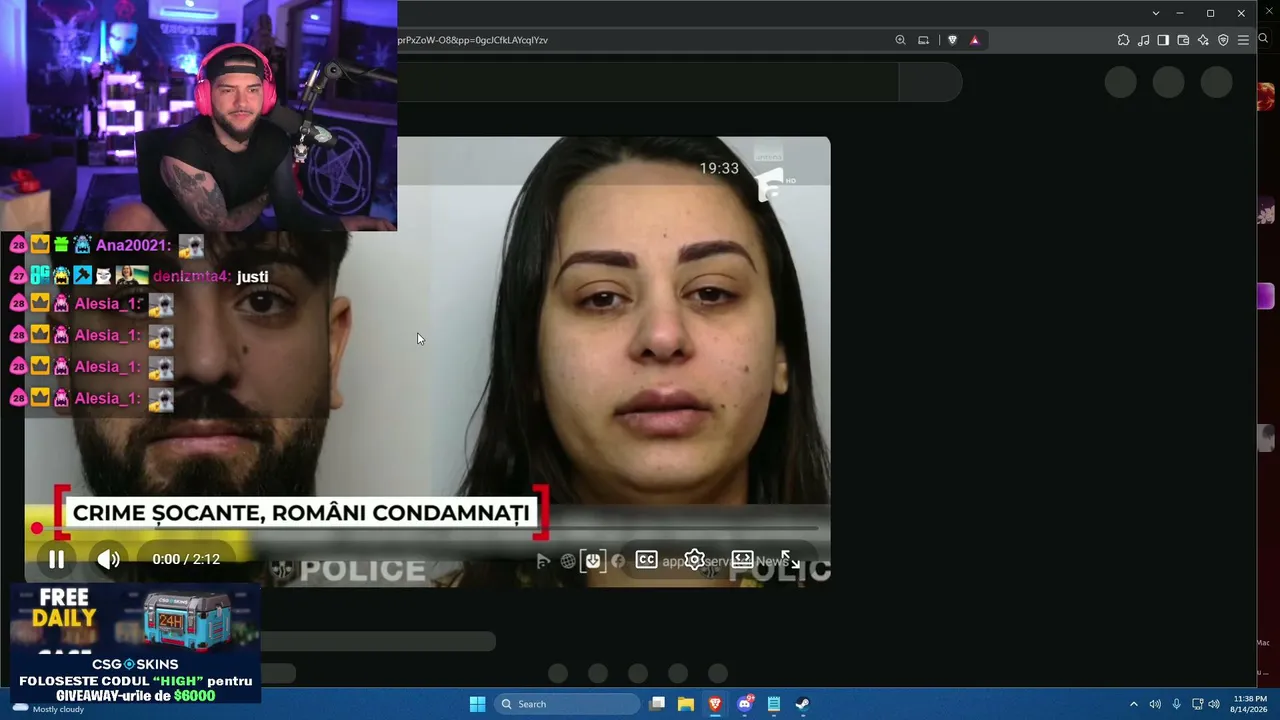Image resolution: width=1280 pixels, height=720 pixels.
Task: Switch to Brave browser on the taskbar
Action: 715,704
